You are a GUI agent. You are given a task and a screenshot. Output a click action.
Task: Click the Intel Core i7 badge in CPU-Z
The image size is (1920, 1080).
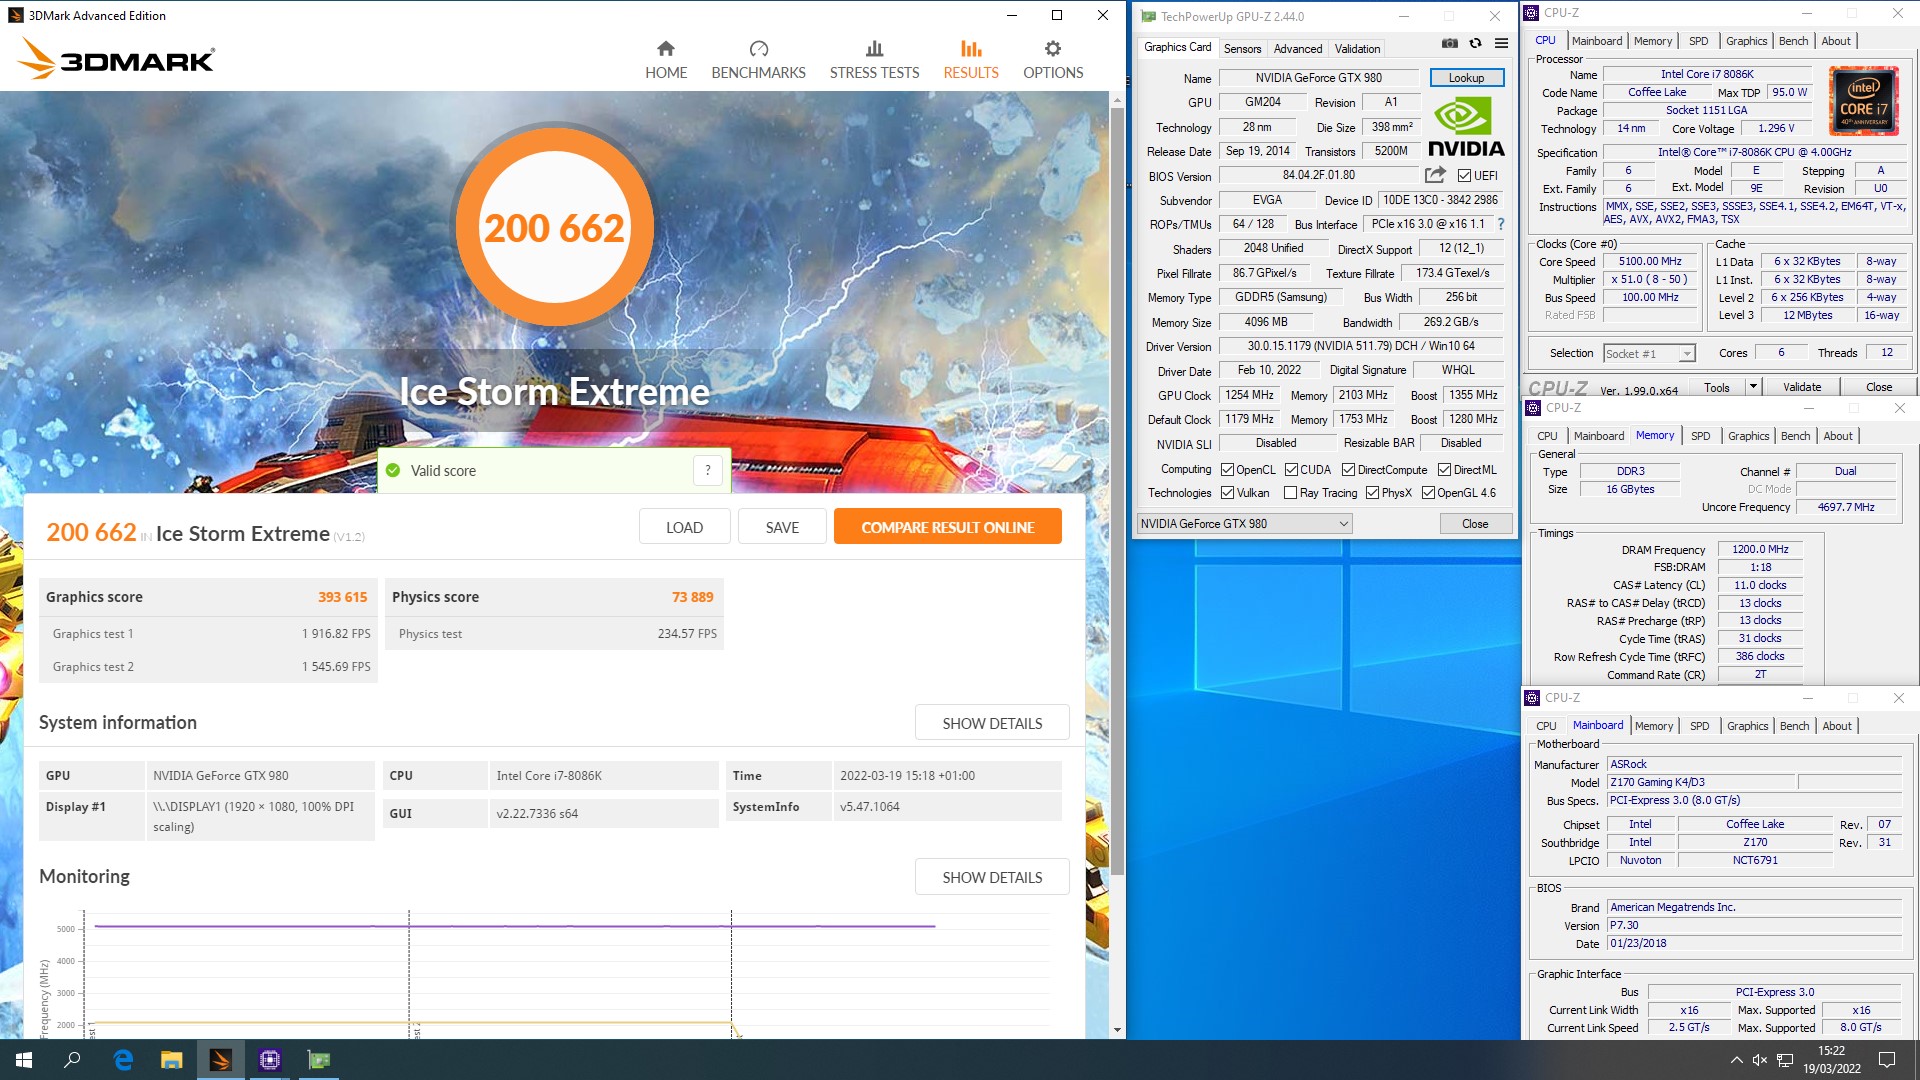coord(1864,101)
